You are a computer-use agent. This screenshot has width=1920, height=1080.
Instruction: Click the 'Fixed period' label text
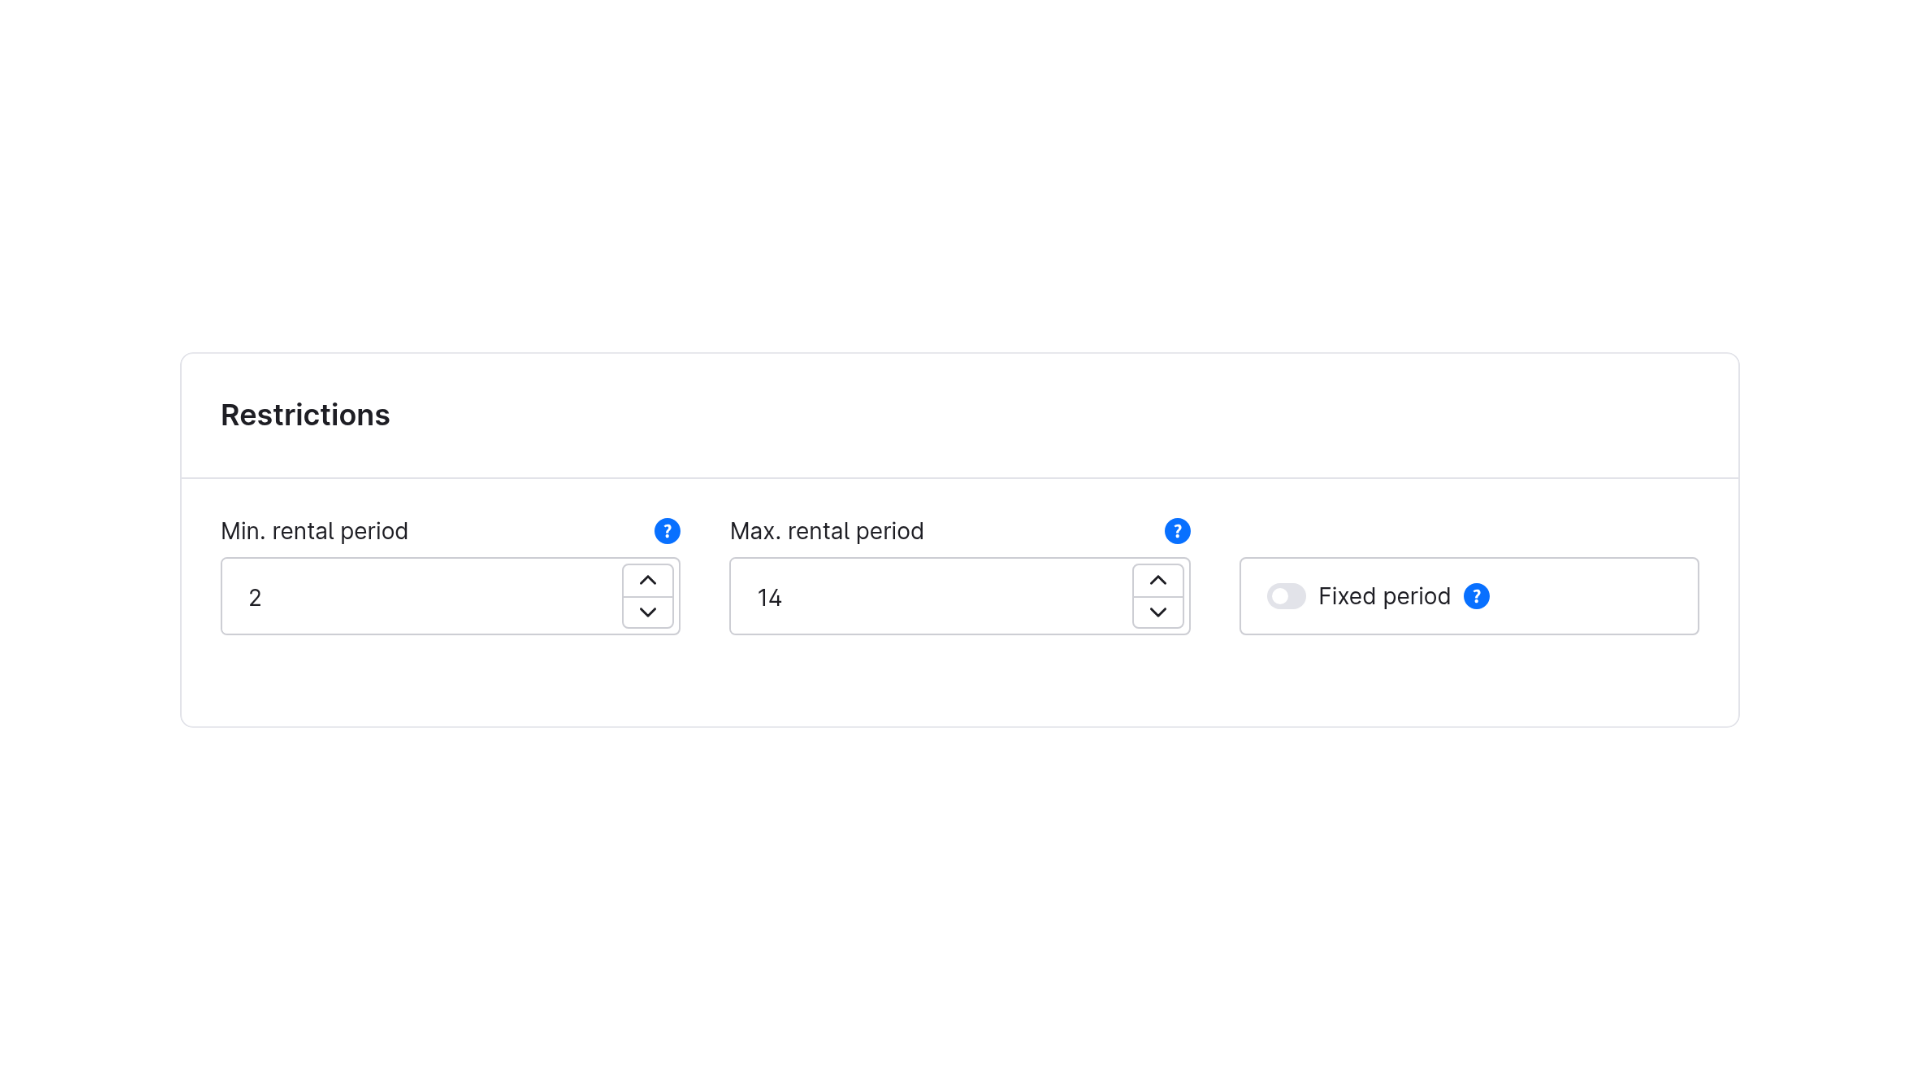point(1384,596)
